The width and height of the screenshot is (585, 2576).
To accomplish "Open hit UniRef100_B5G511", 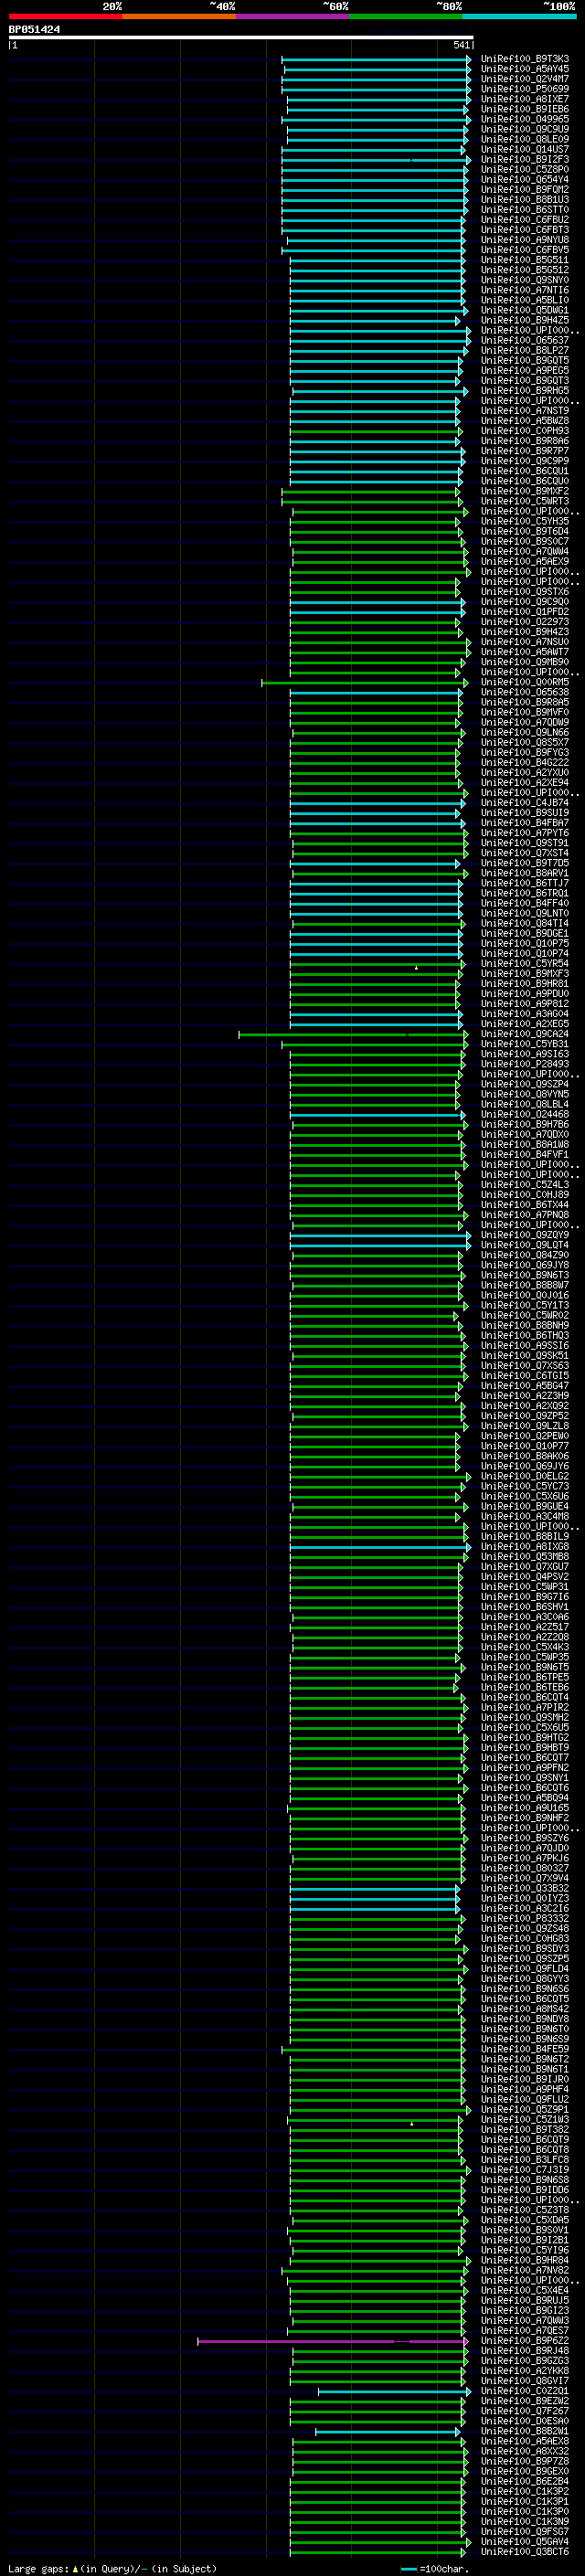I will point(525,260).
